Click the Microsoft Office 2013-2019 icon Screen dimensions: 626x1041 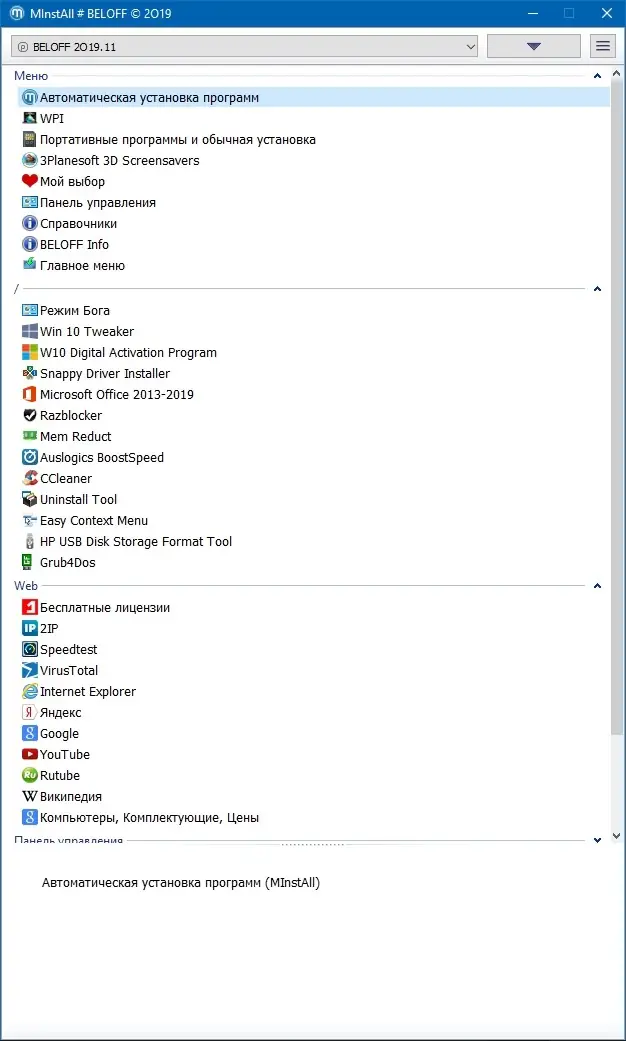coord(29,394)
